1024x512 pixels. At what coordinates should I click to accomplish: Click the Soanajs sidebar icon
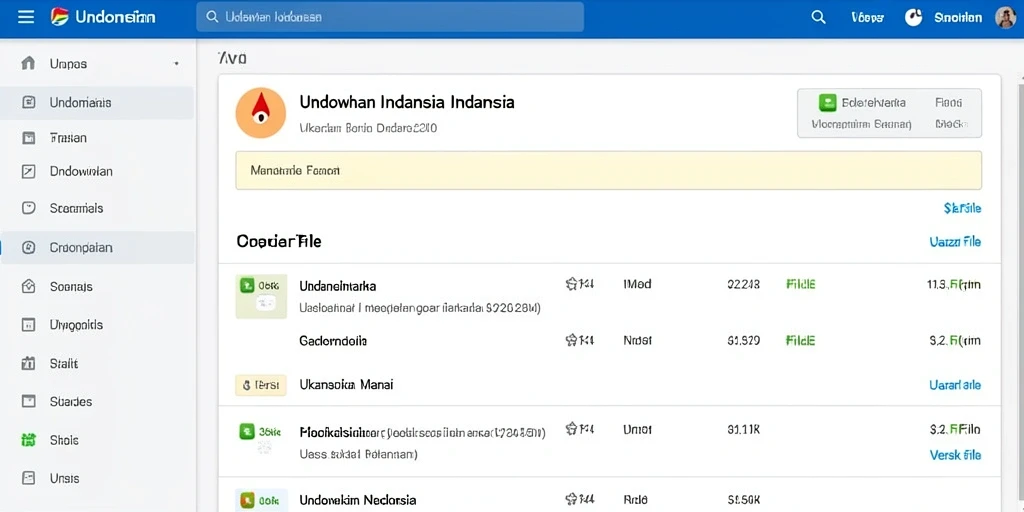click(x=28, y=286)
